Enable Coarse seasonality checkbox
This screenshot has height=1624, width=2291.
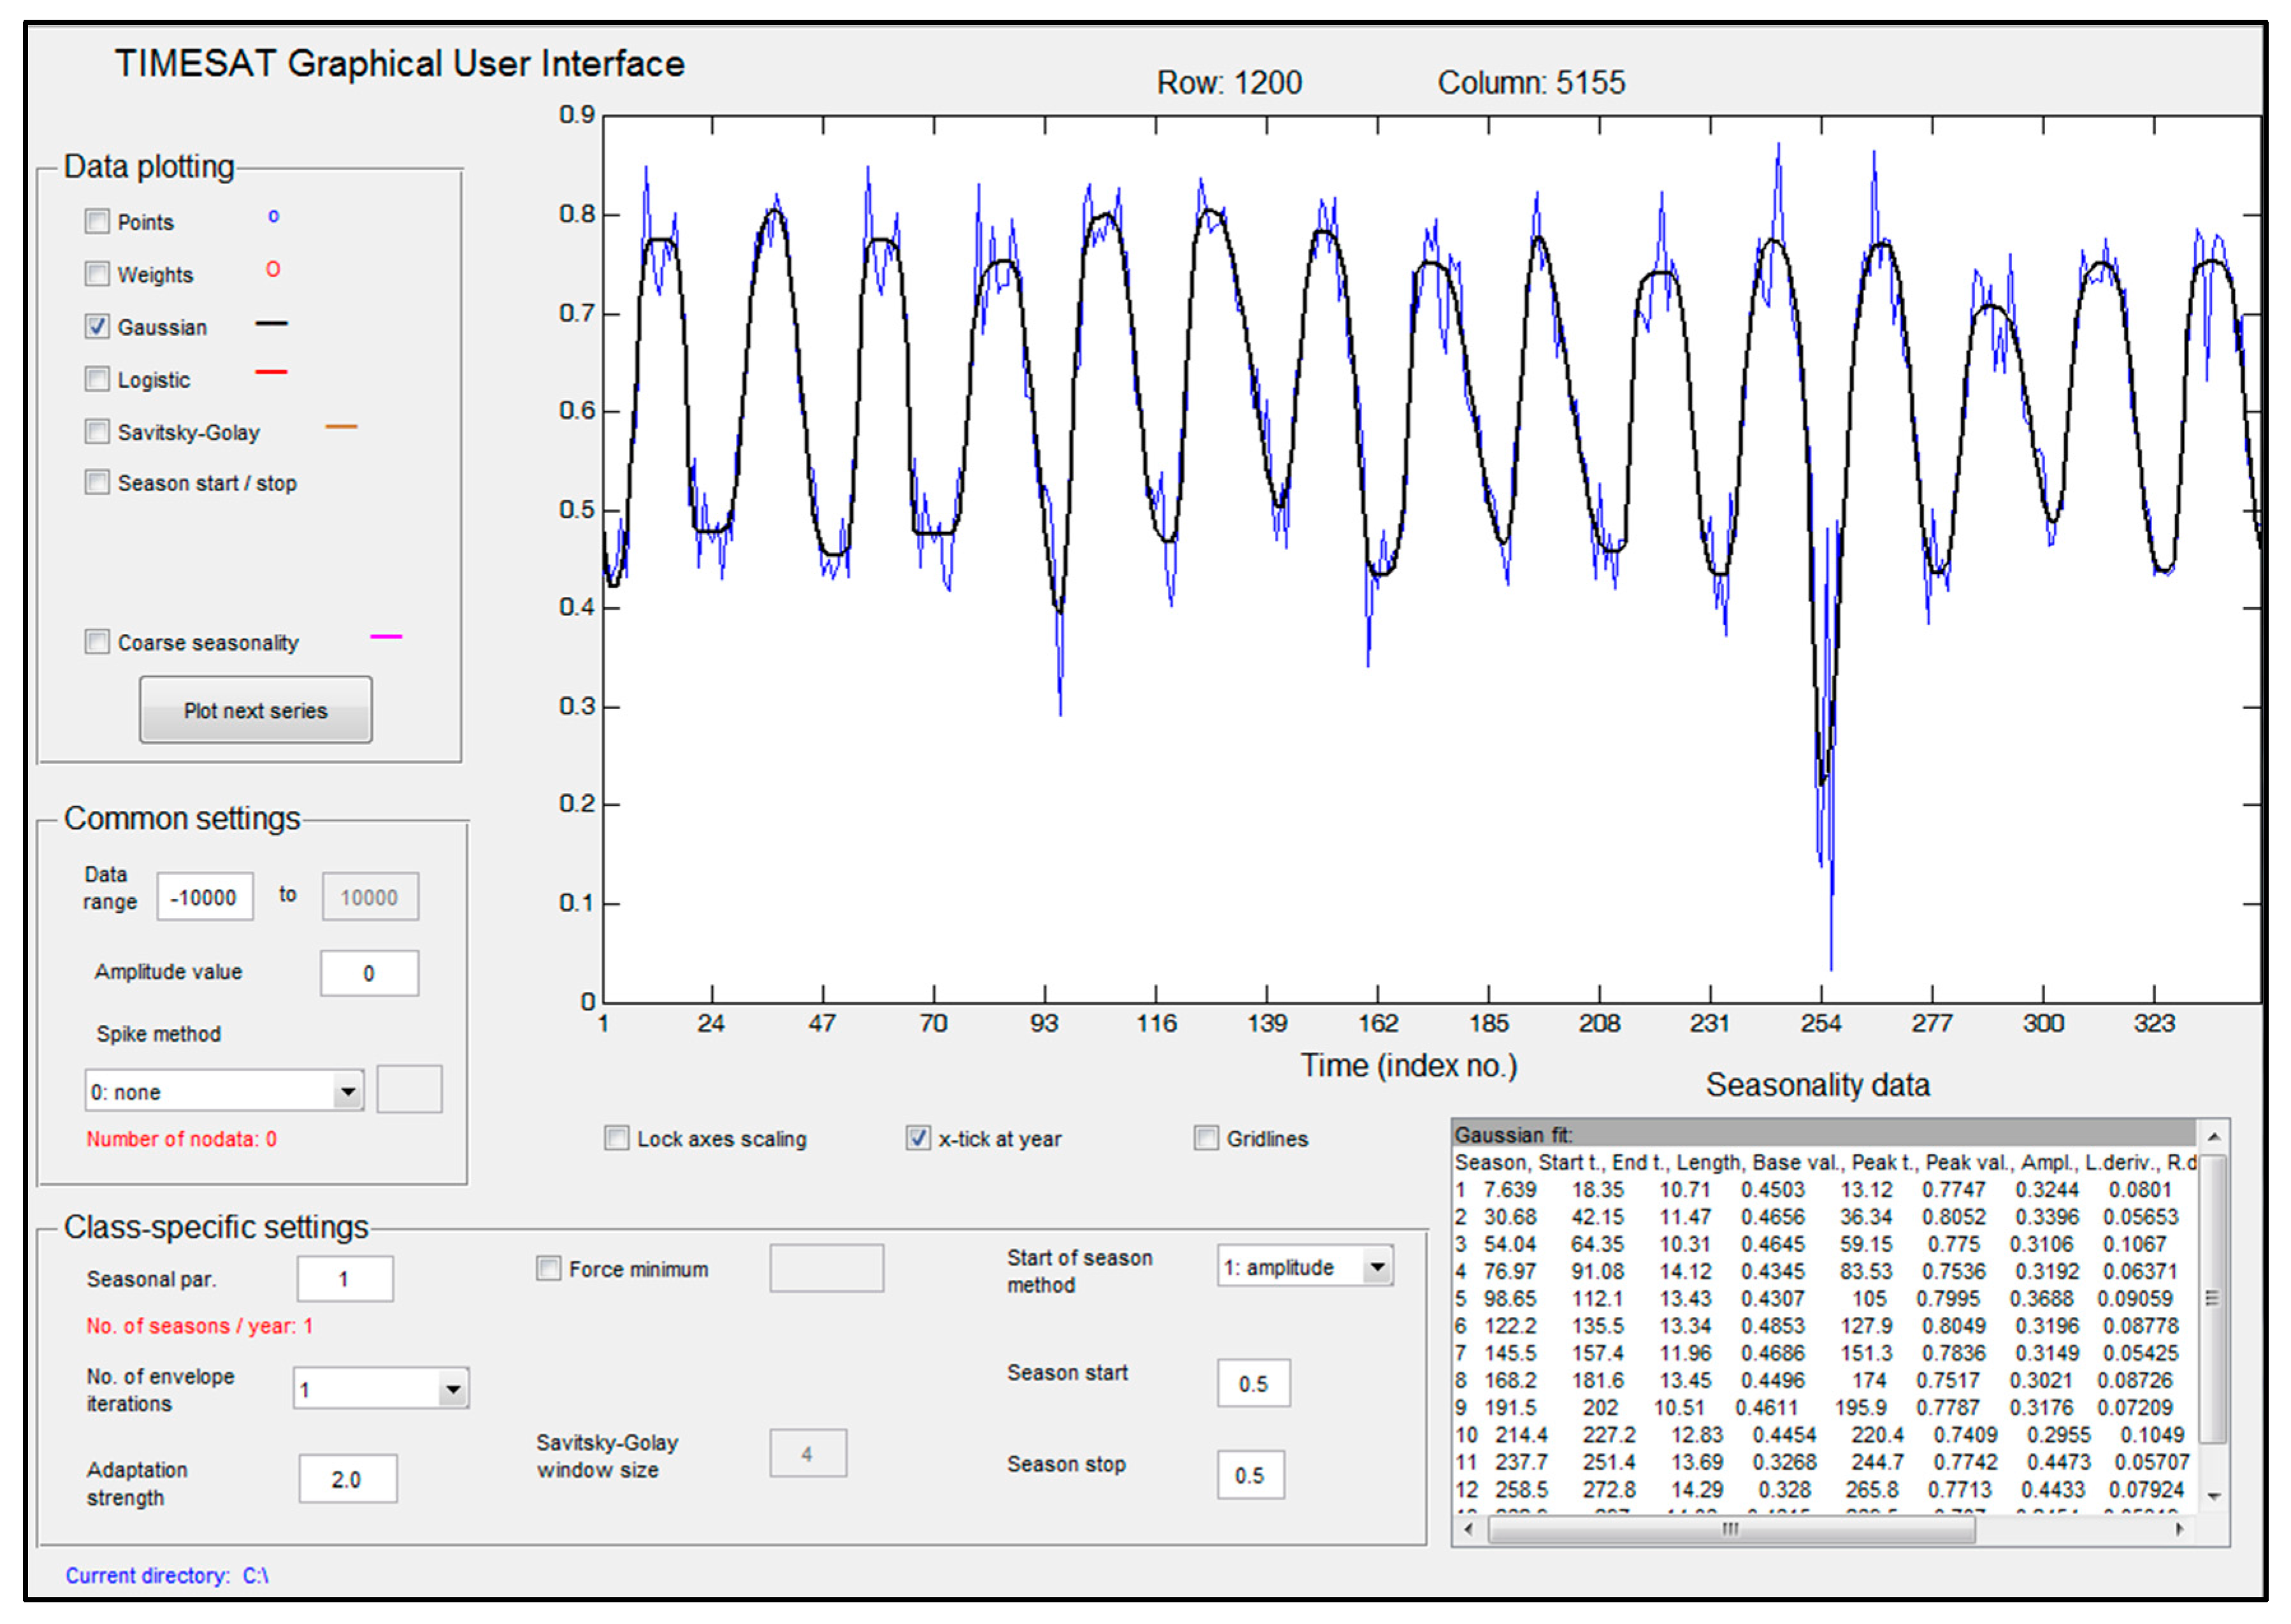(97, 642)
